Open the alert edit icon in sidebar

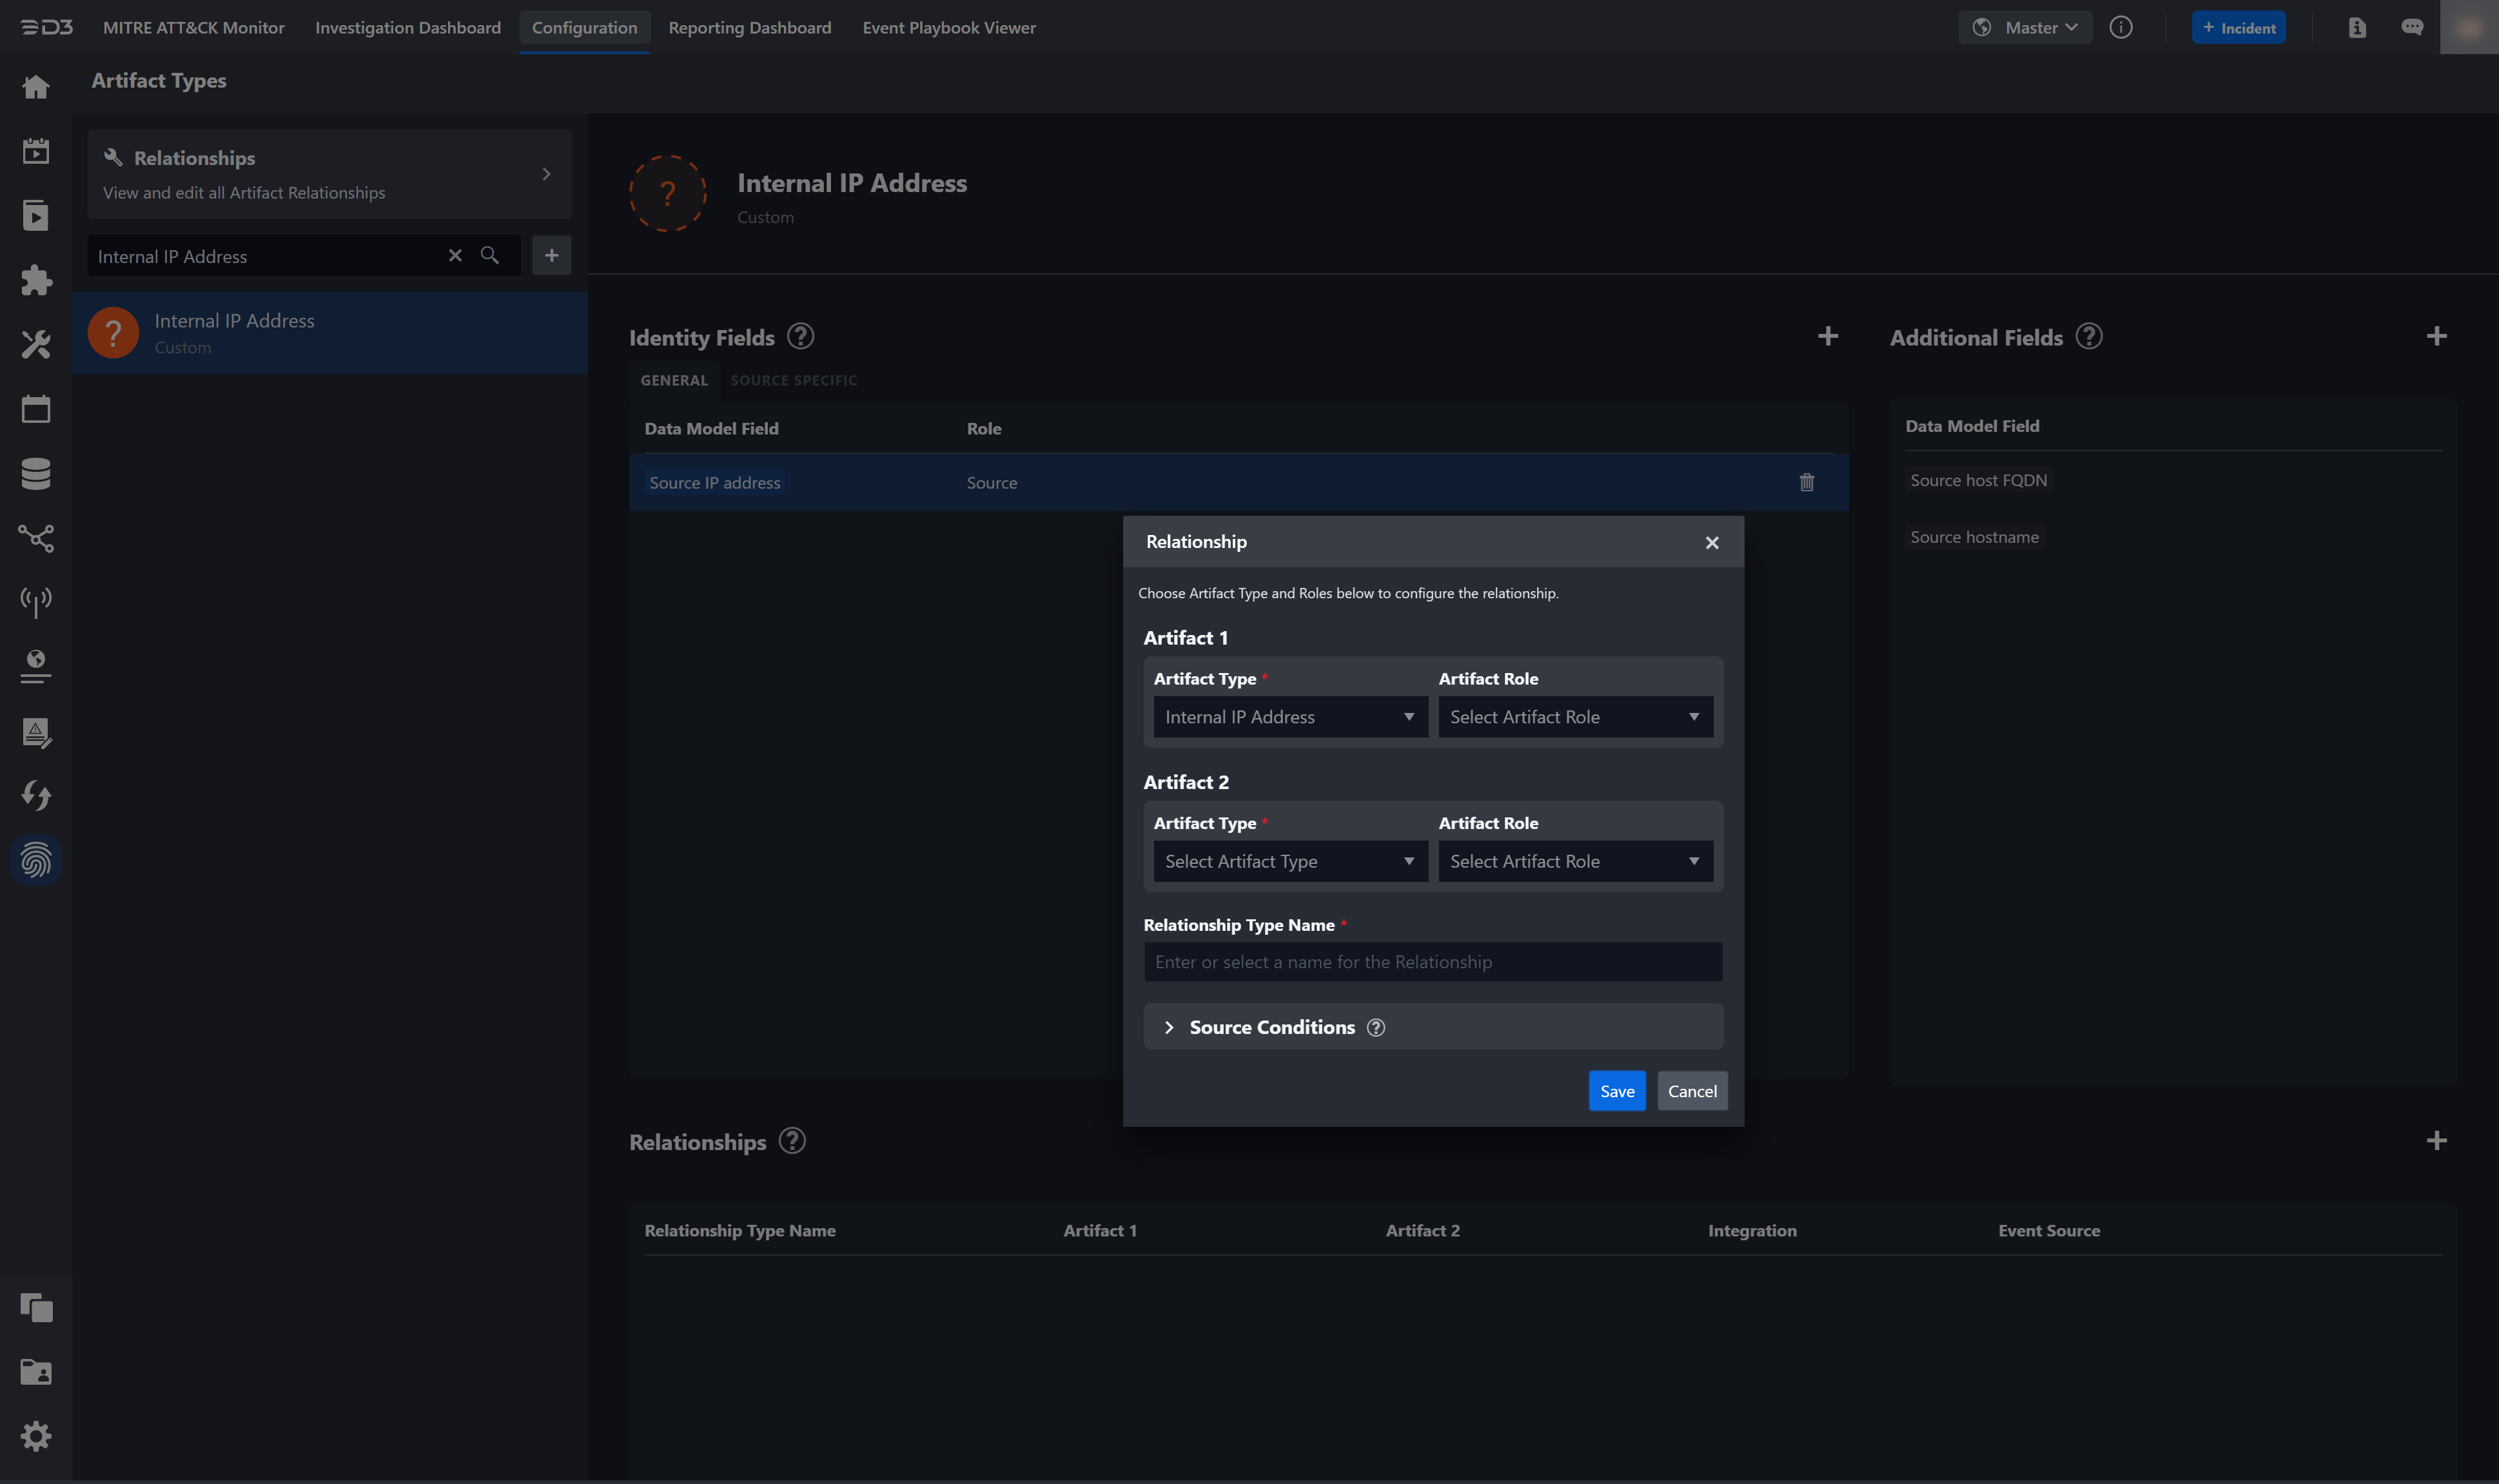36,732
